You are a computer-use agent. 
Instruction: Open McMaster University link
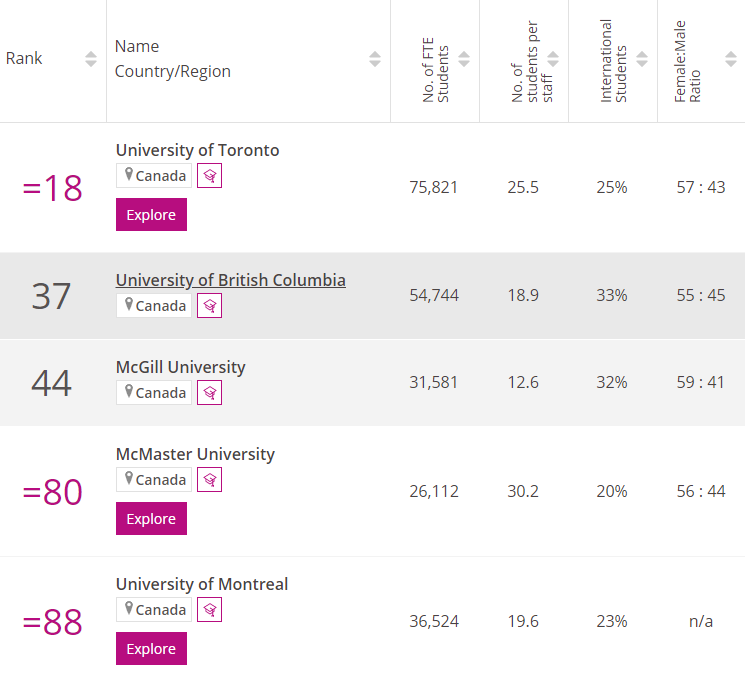click(195, 454)
